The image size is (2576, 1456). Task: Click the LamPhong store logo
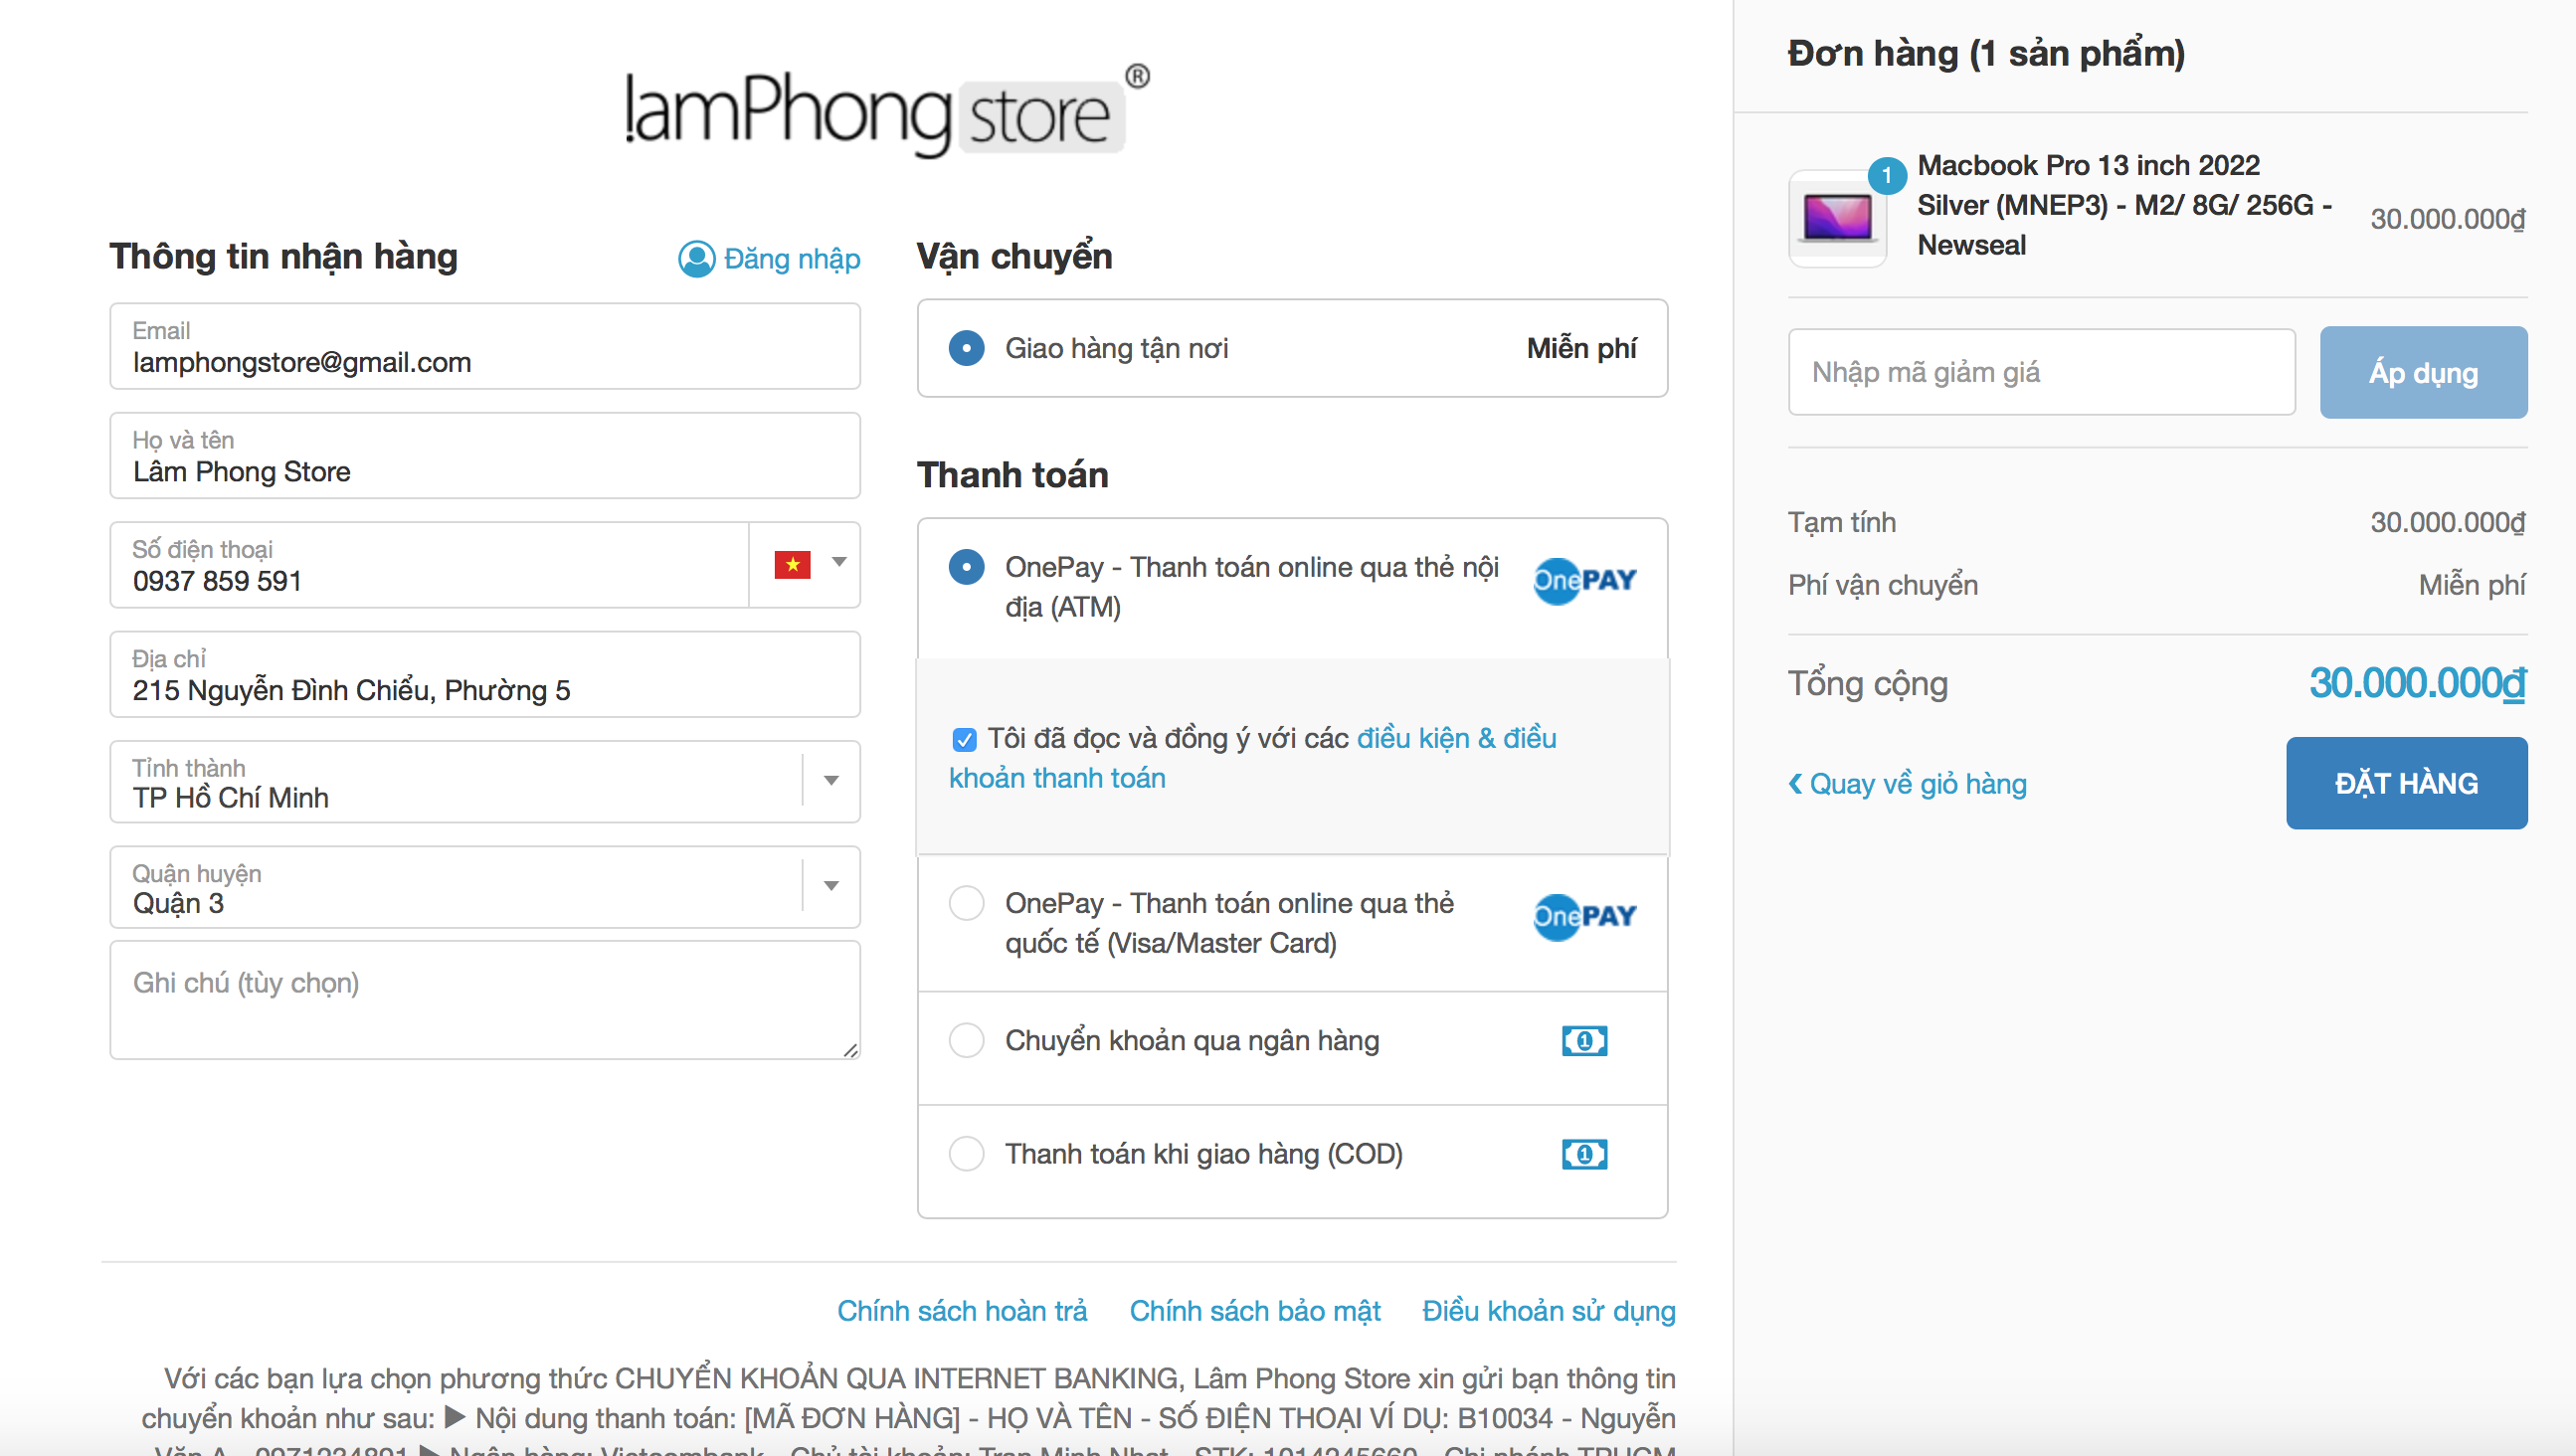click(x=886, y=112)
